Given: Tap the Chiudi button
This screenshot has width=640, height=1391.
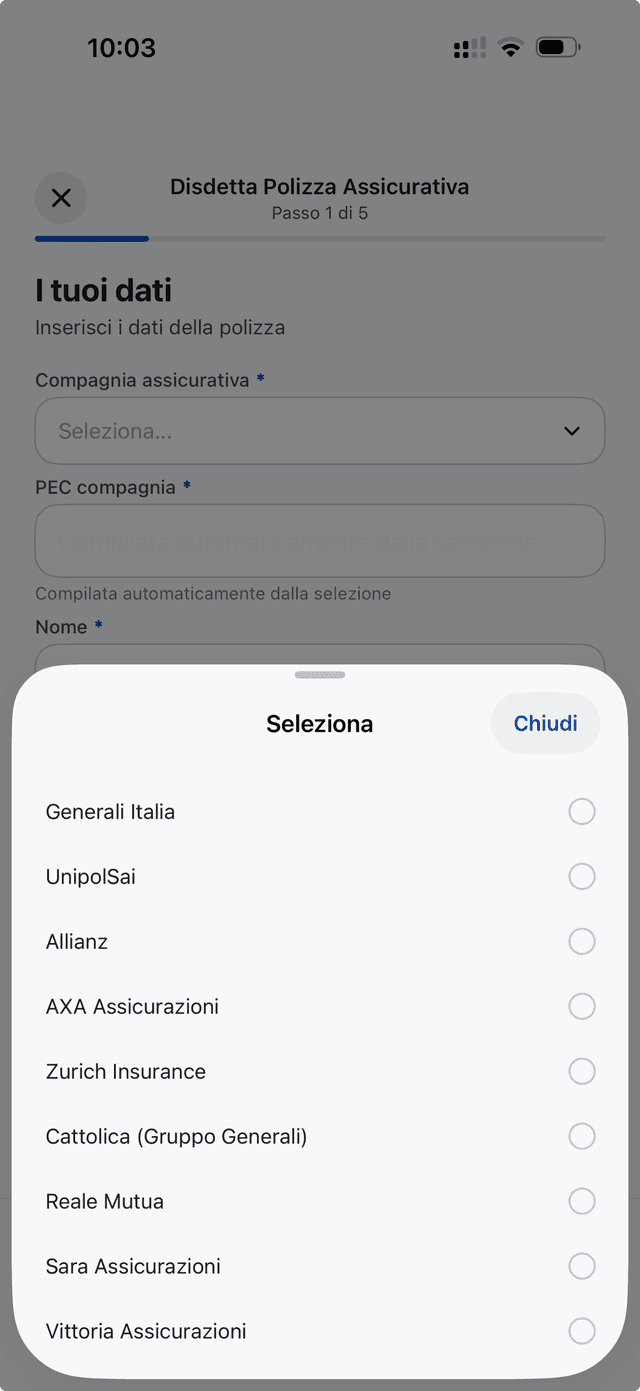Looking at the screenshot, I should tap(545, 723).
